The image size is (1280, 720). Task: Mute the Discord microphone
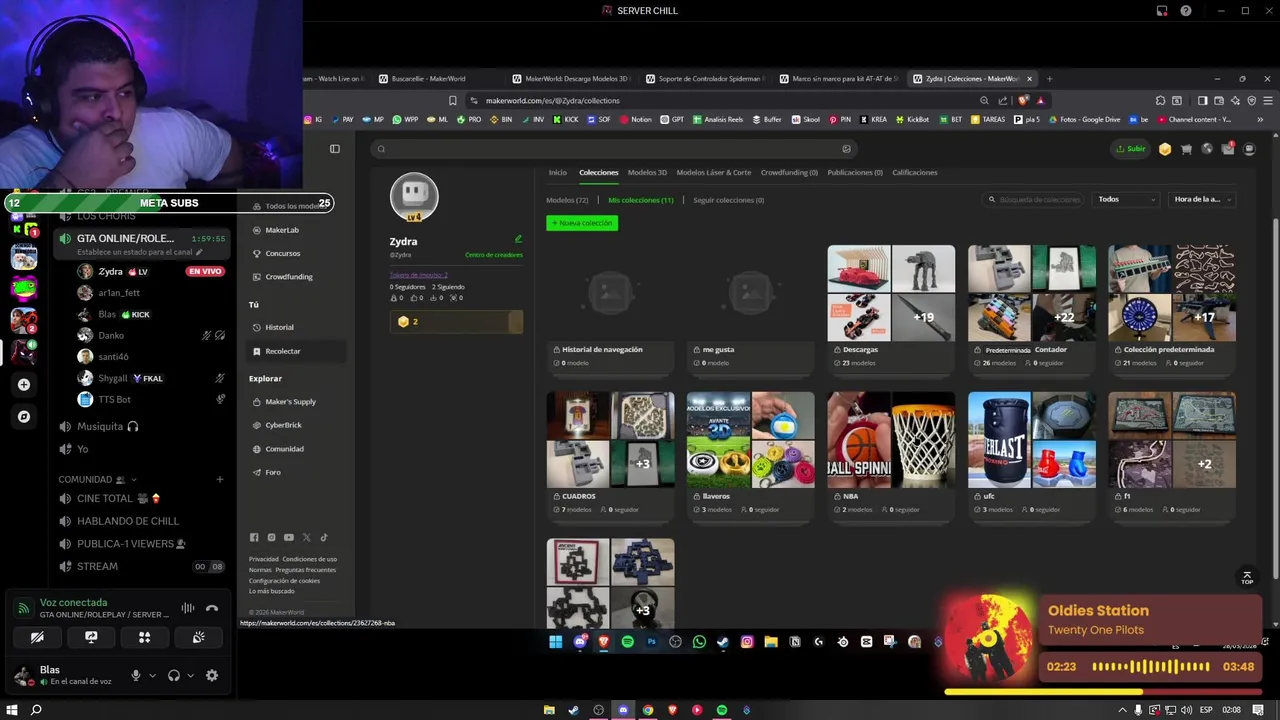(x=136, y=676)
